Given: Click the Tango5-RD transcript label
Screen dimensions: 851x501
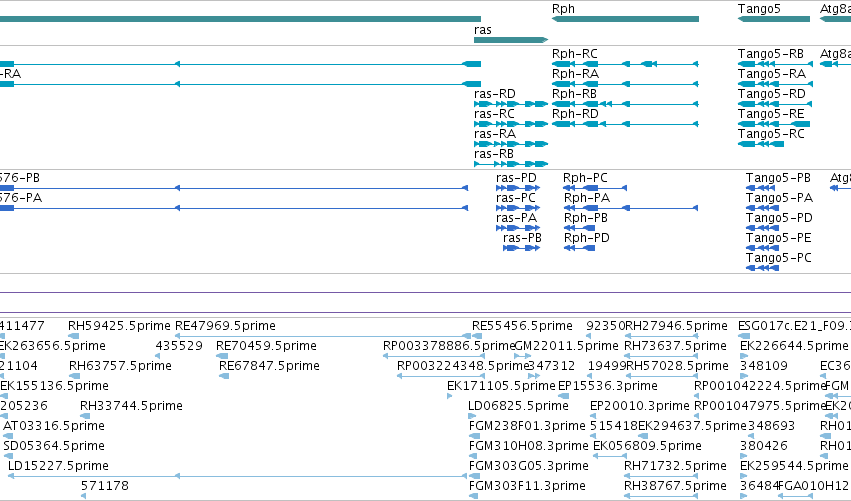Looking at the screenshot, I should (x=772, y=94).
